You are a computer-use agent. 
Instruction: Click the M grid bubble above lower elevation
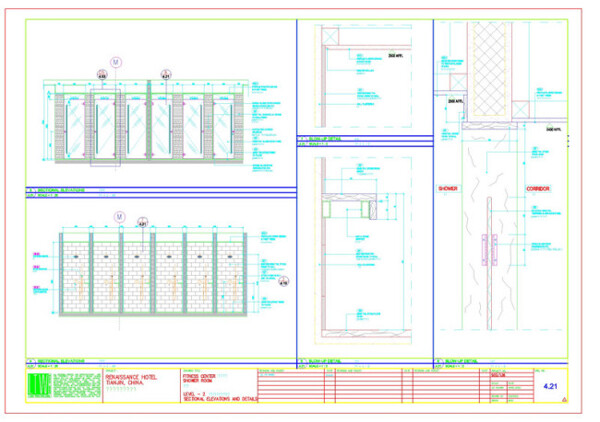(120, 217)
